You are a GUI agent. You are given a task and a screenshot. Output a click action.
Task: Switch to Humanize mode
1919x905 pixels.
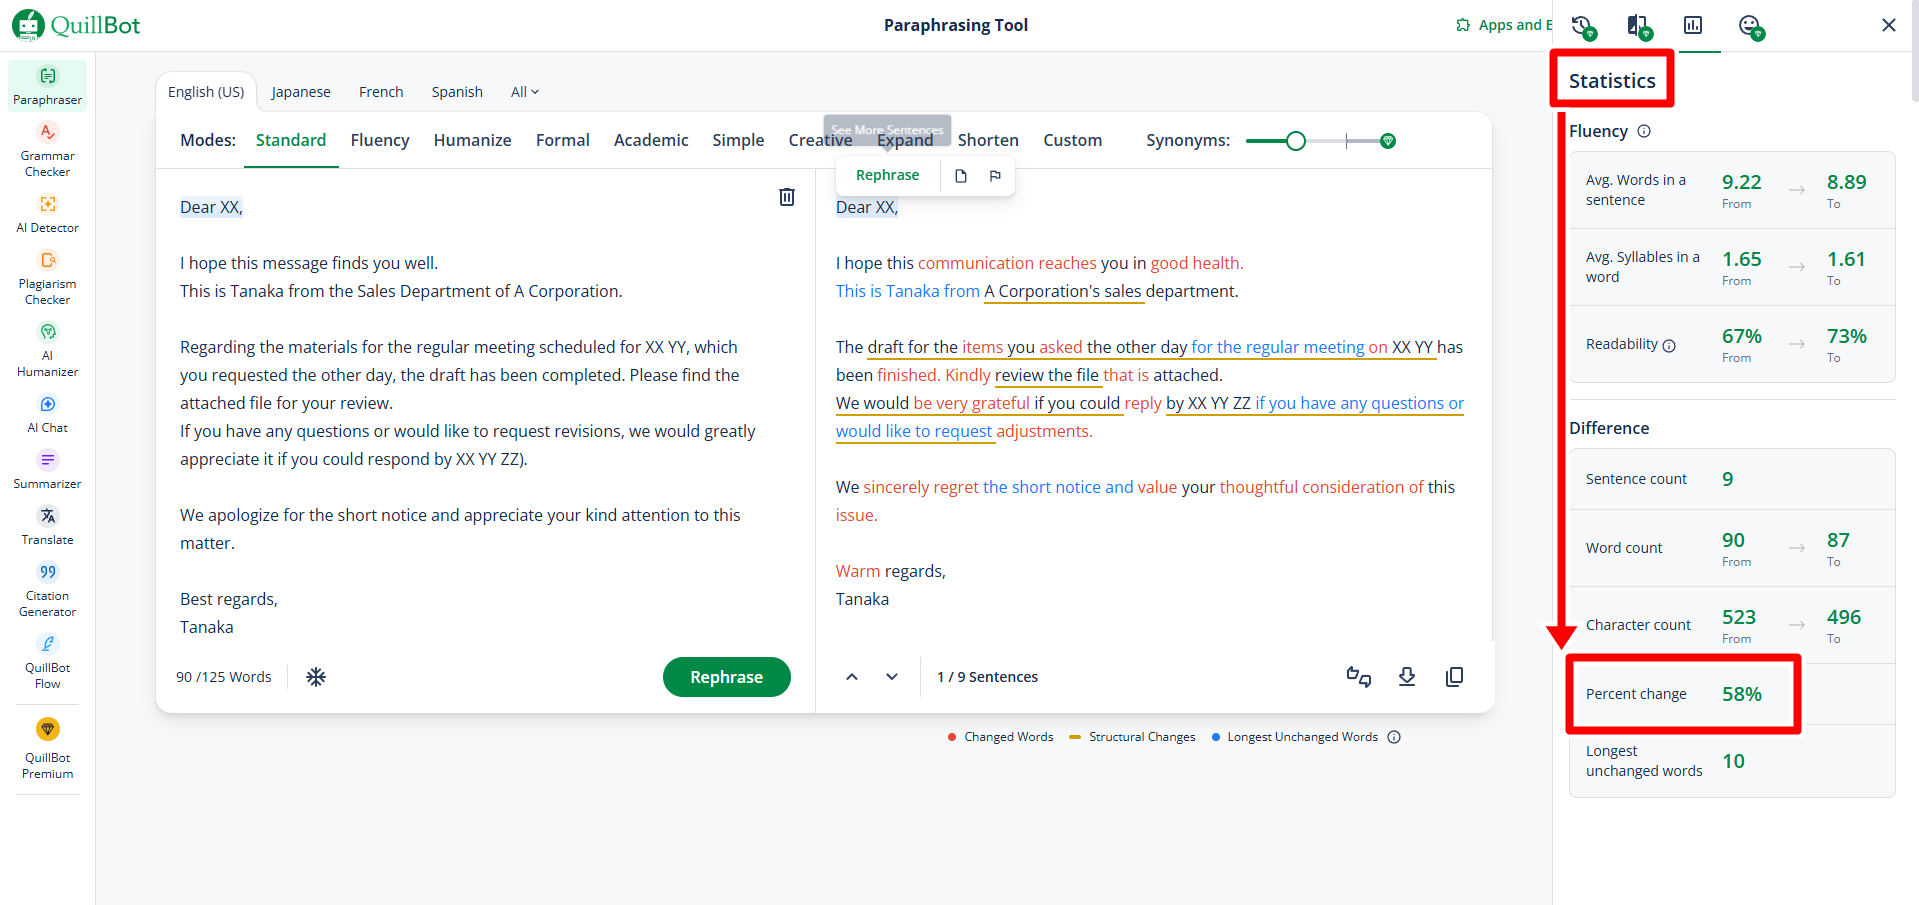click(473, 140)
